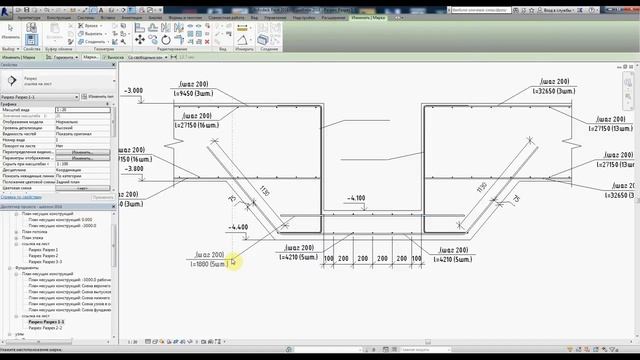Viewport: 640px width, 360px height.
Task: Click the Project Browser vertical scrollbar
Action: (114, 245)
